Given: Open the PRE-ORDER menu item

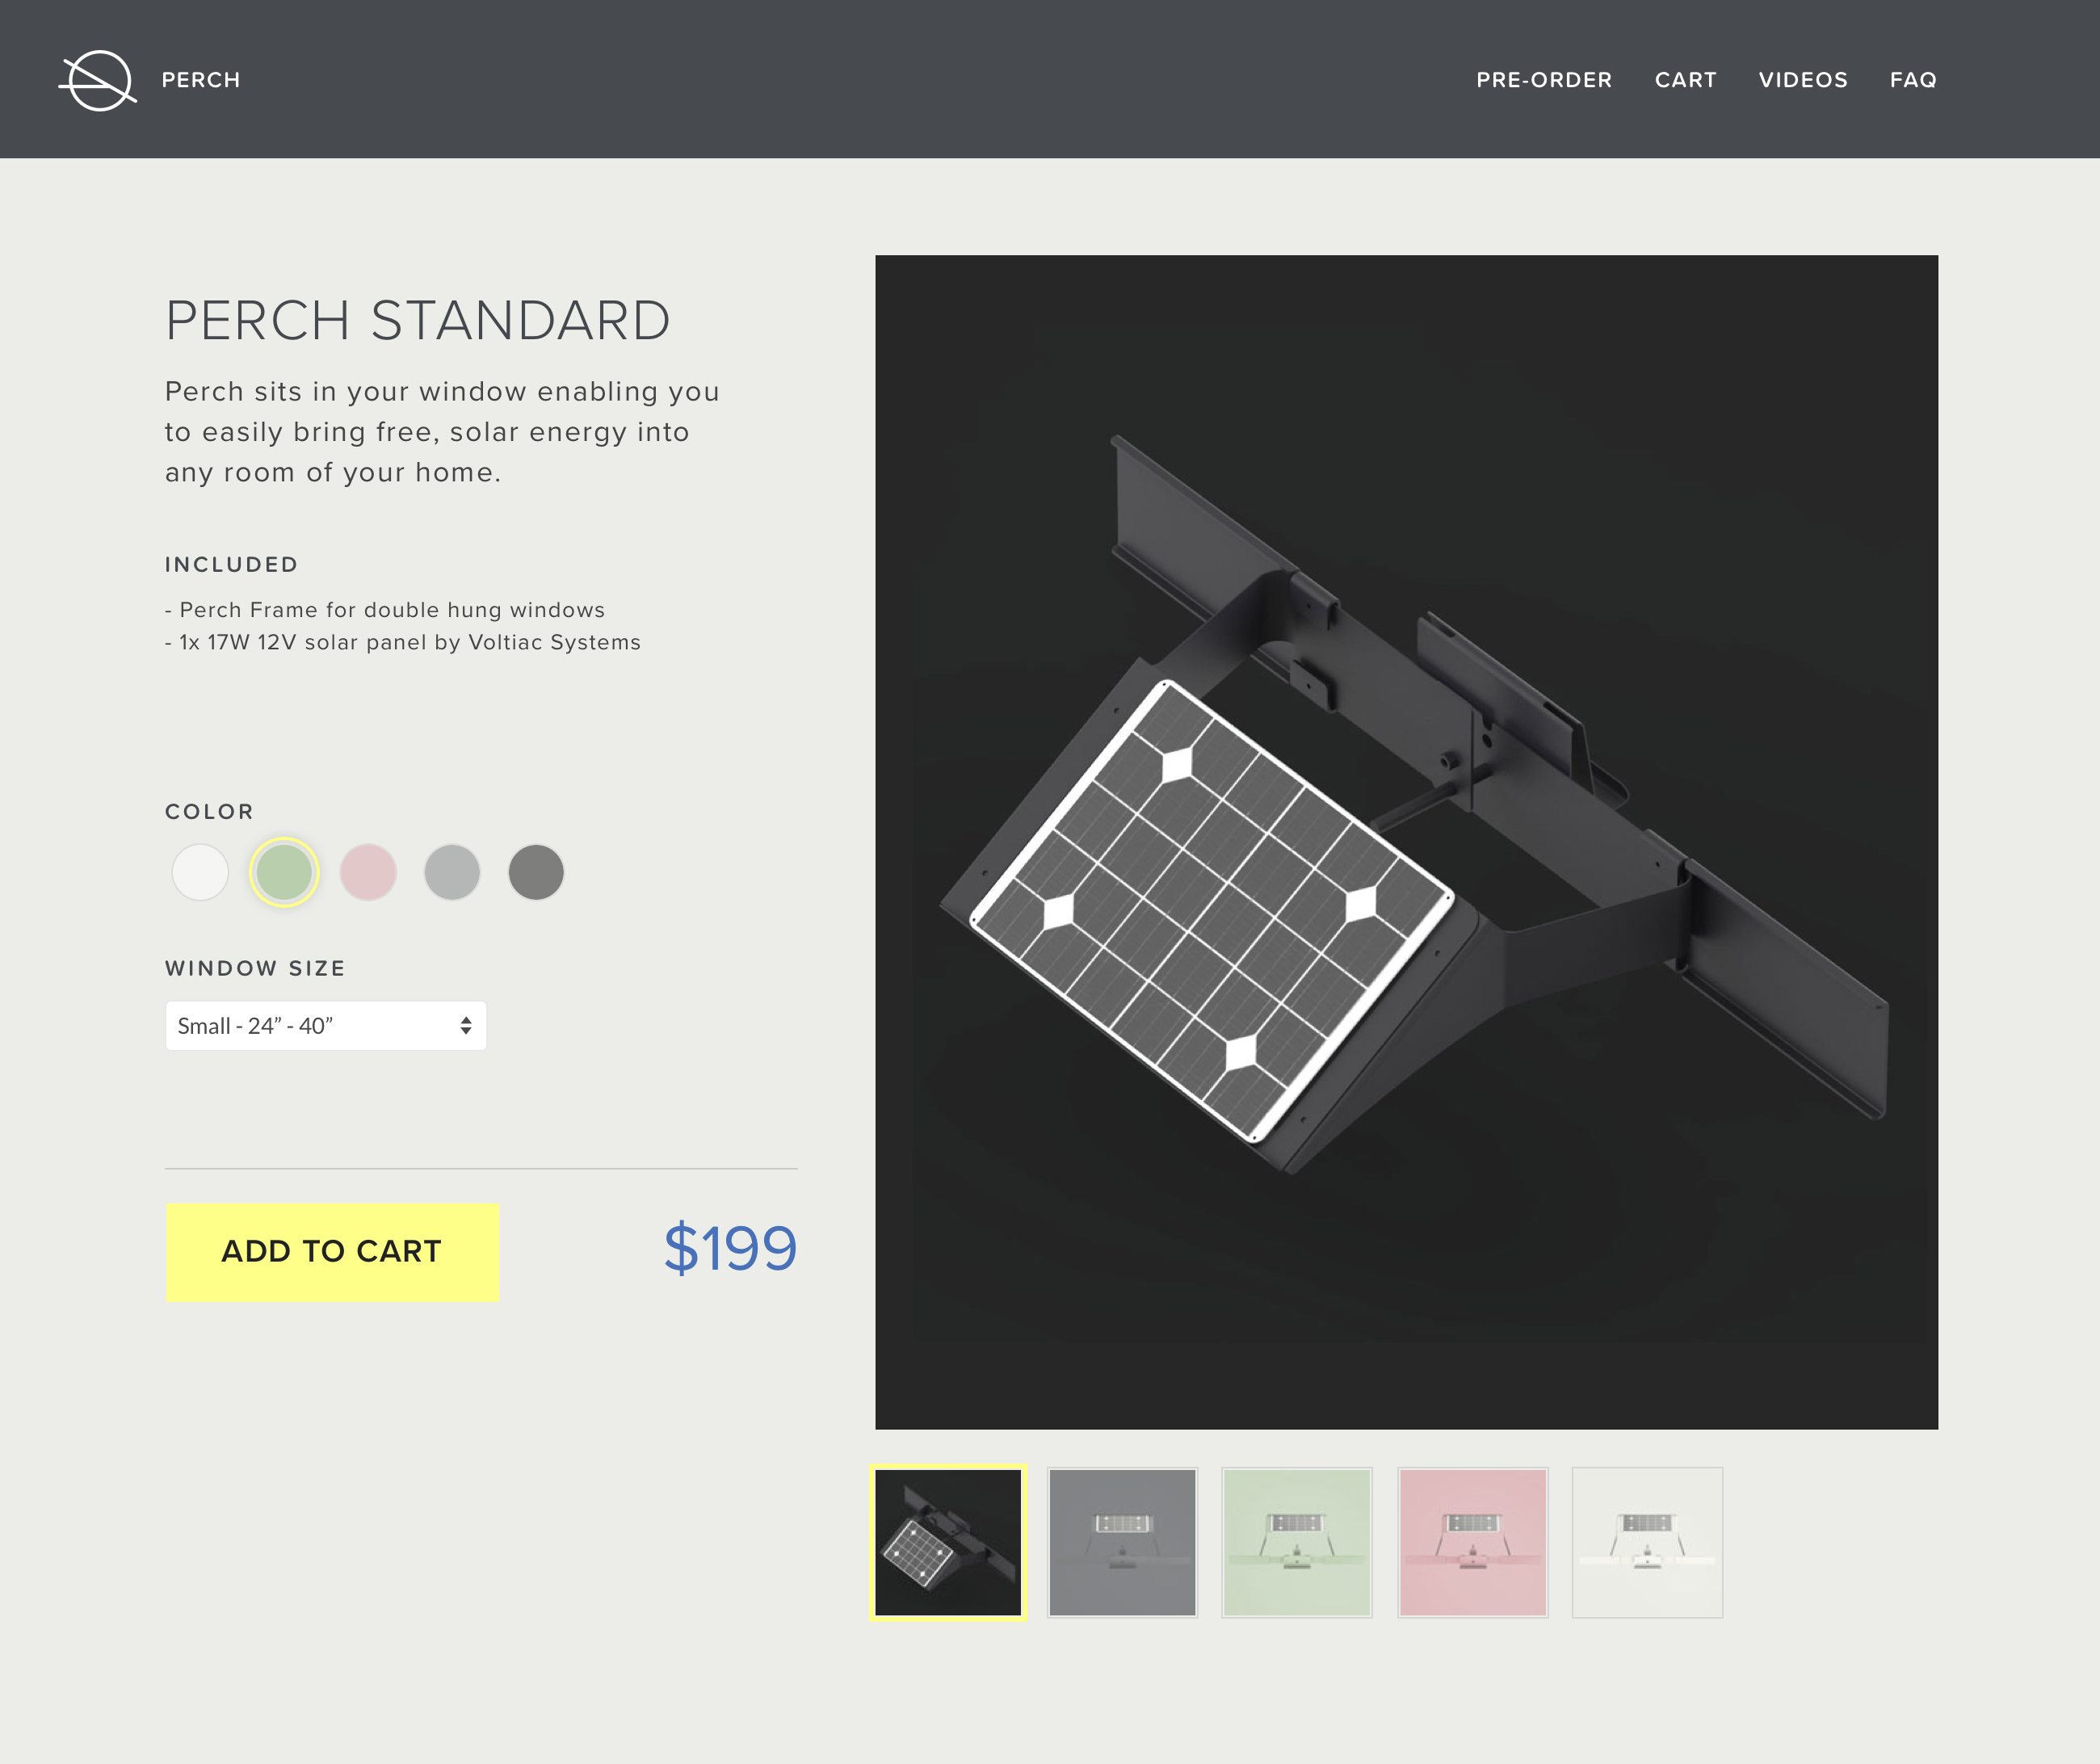Looking at the screenshot, I should pos(1544,80).
